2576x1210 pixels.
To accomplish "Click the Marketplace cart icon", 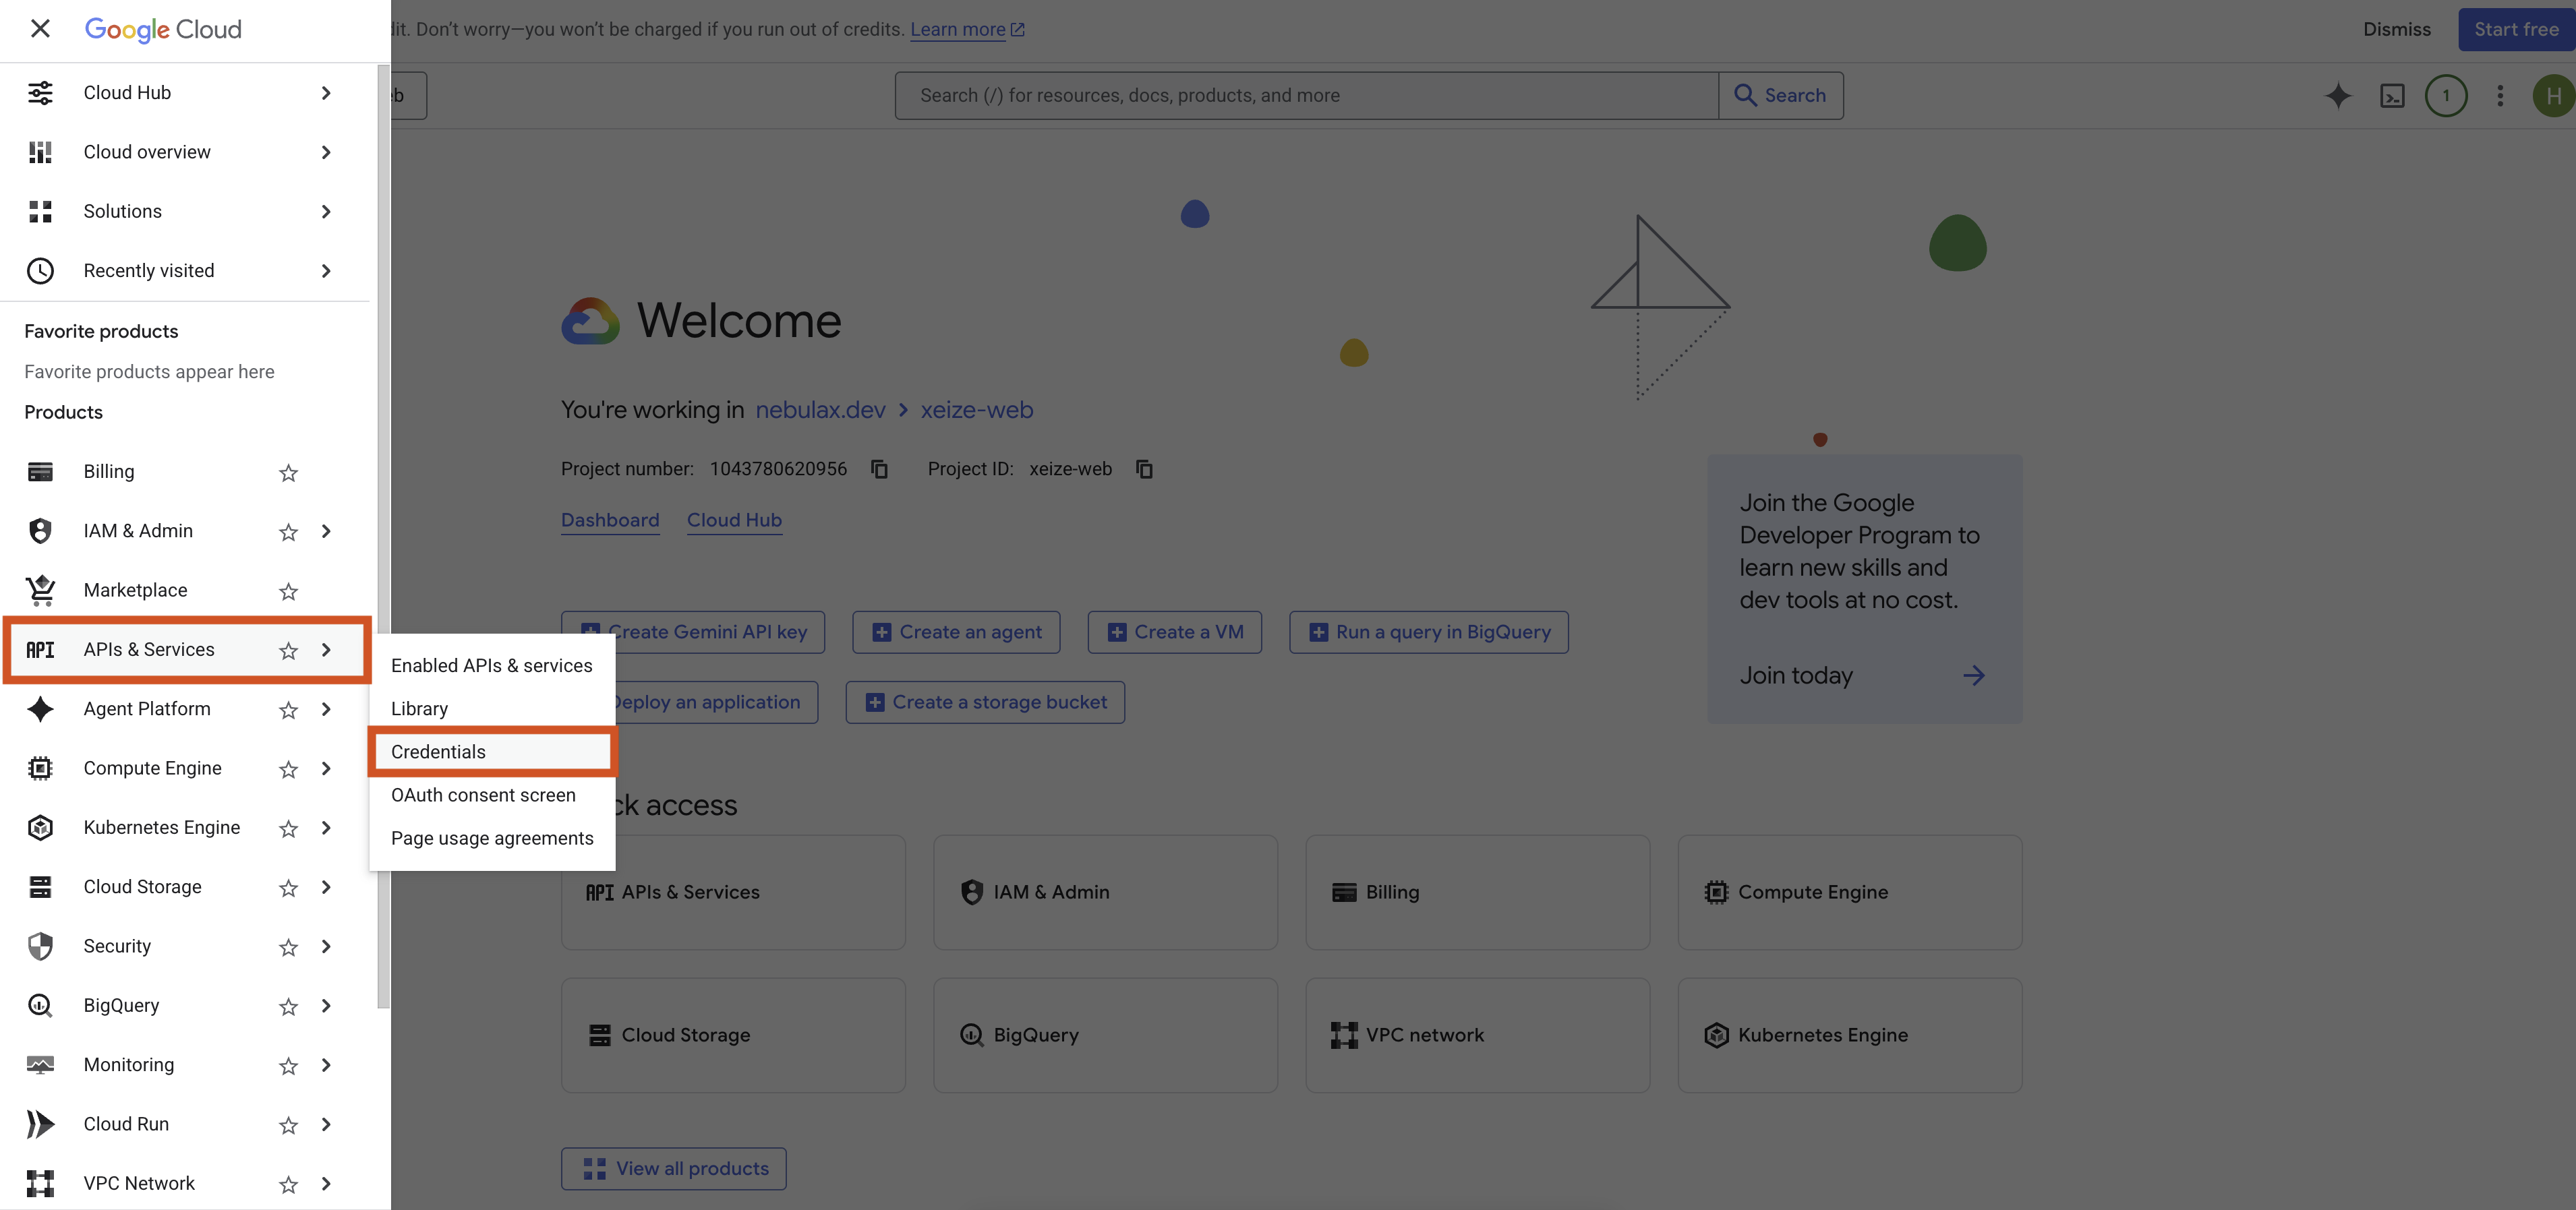I will tap(40, 590).
